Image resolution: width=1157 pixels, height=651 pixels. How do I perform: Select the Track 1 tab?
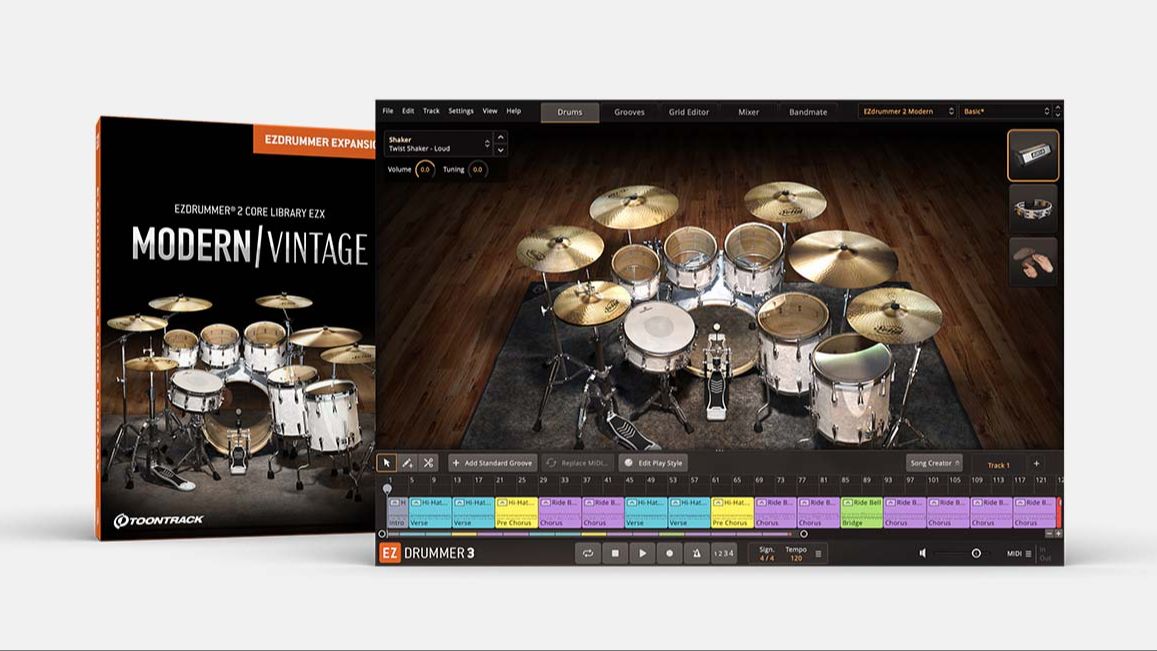click(x=998, y=465)
